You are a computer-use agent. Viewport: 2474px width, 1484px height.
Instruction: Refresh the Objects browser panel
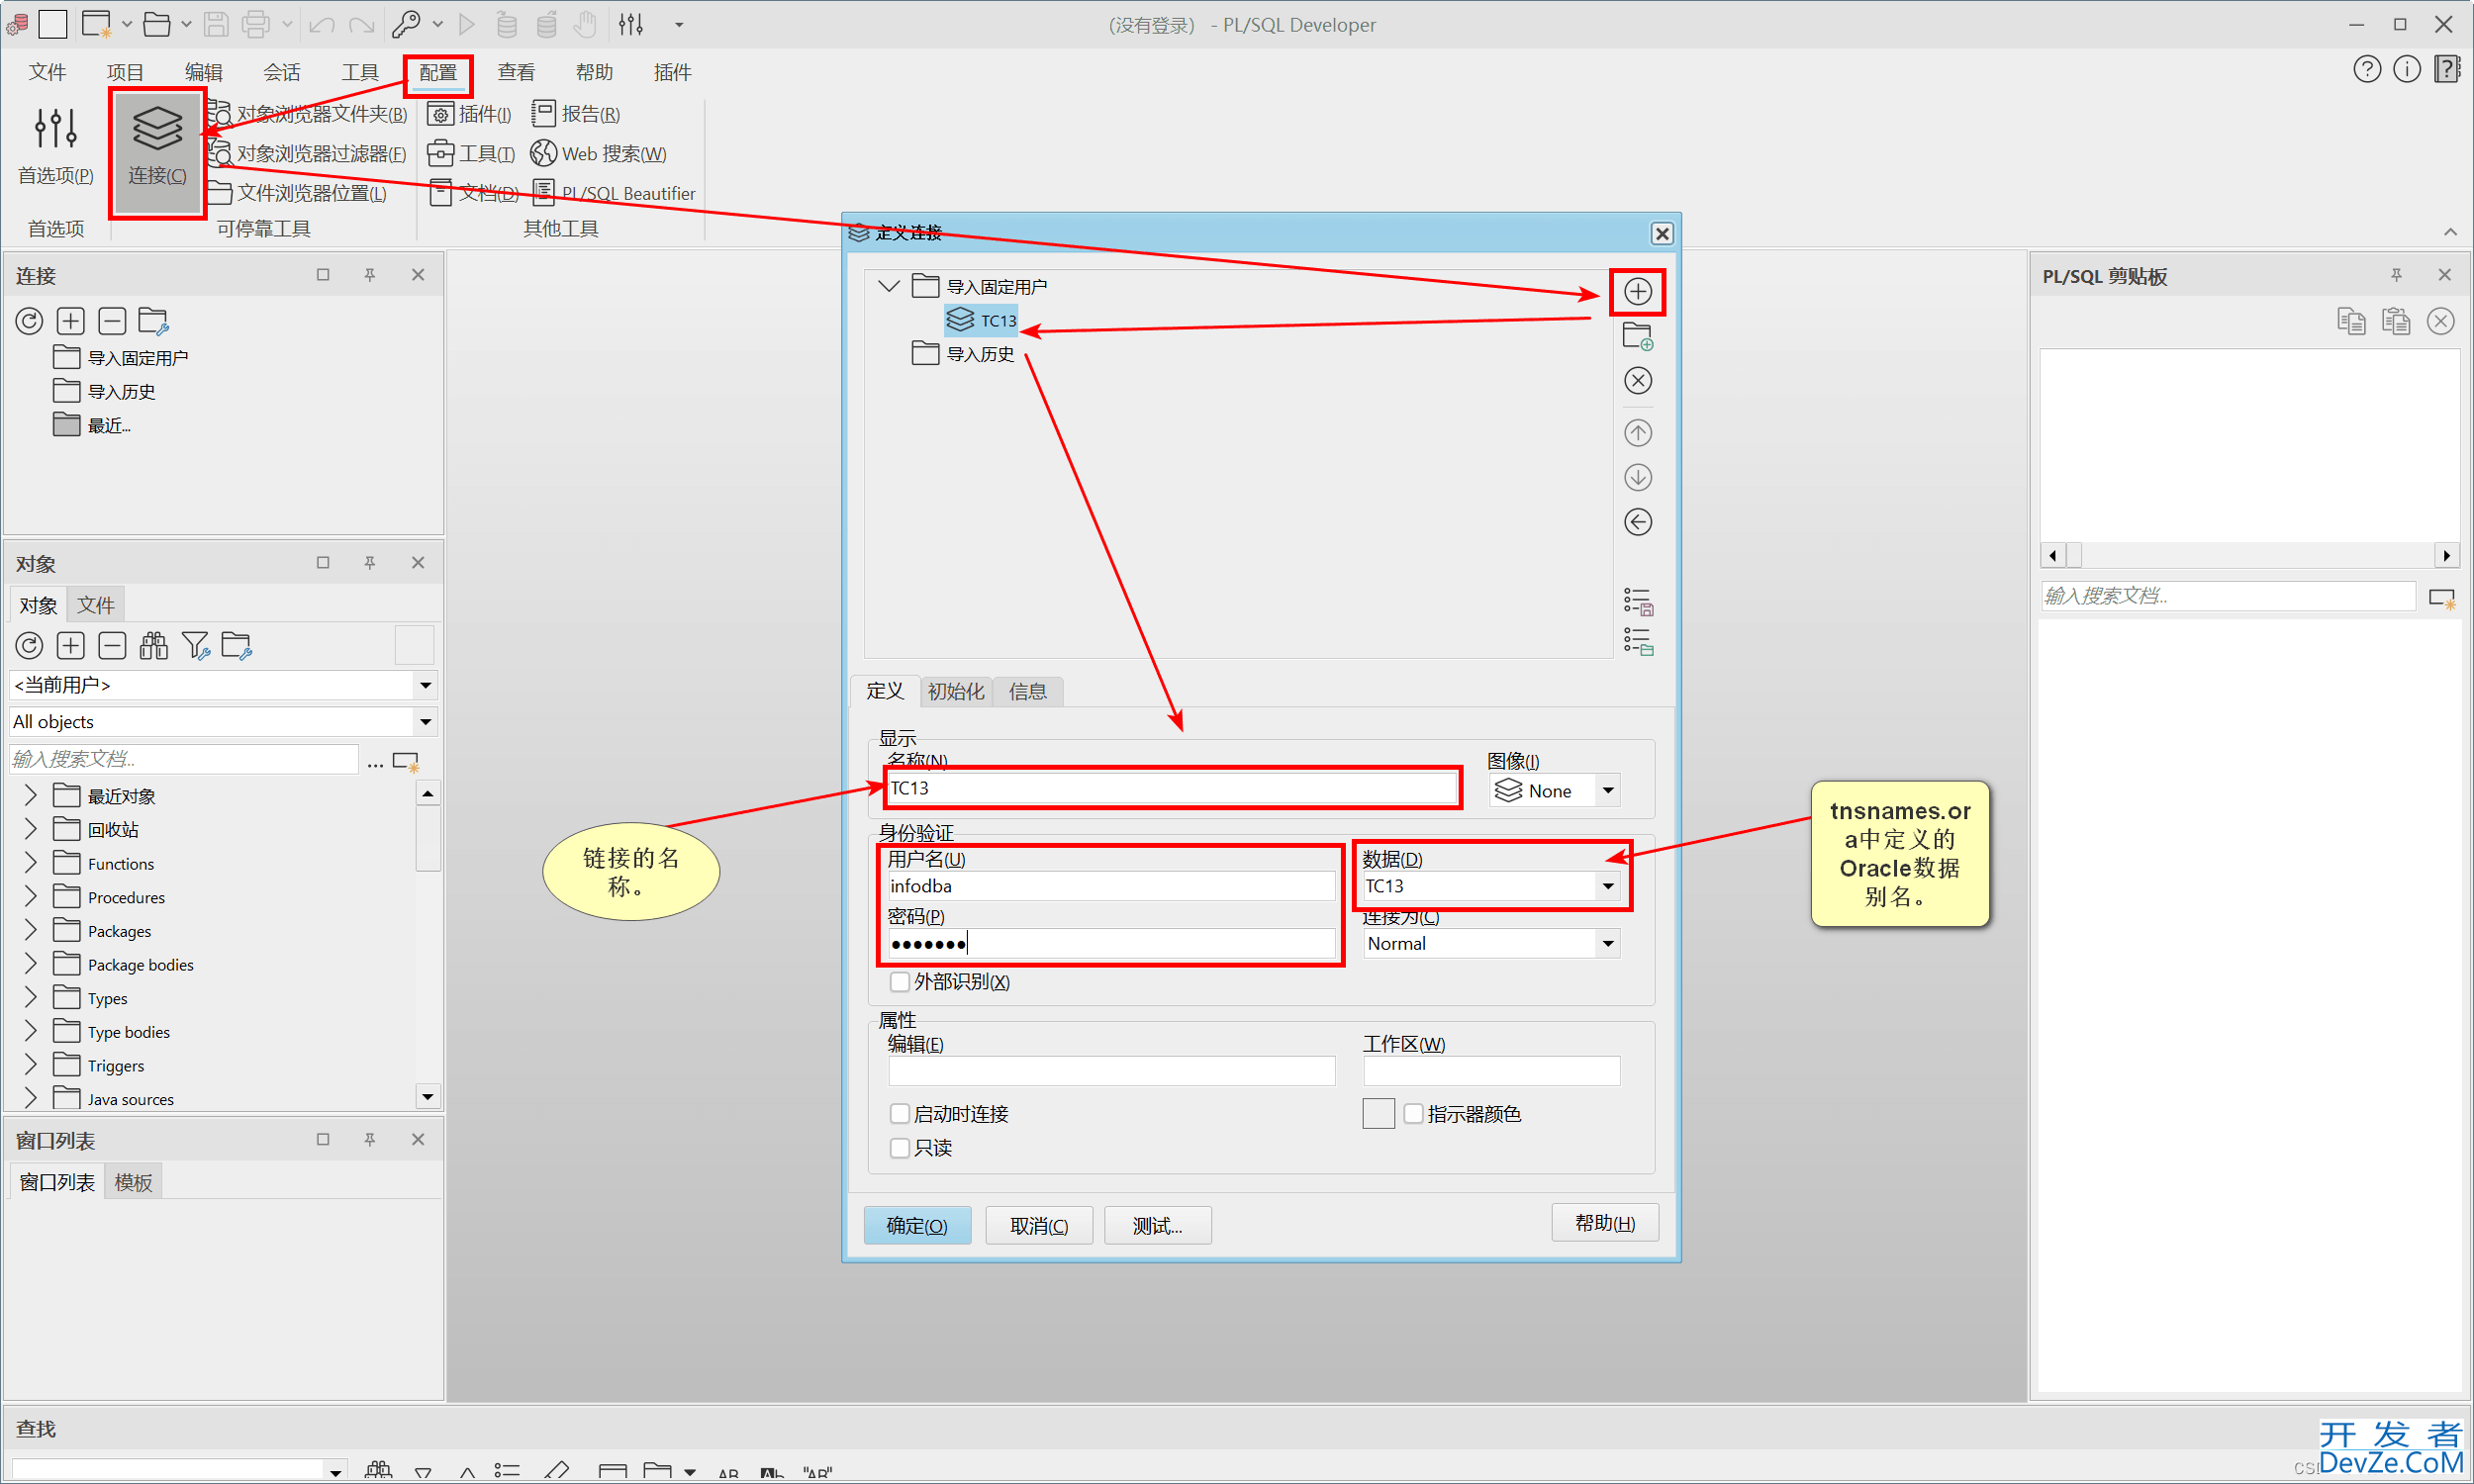point(29,646)
